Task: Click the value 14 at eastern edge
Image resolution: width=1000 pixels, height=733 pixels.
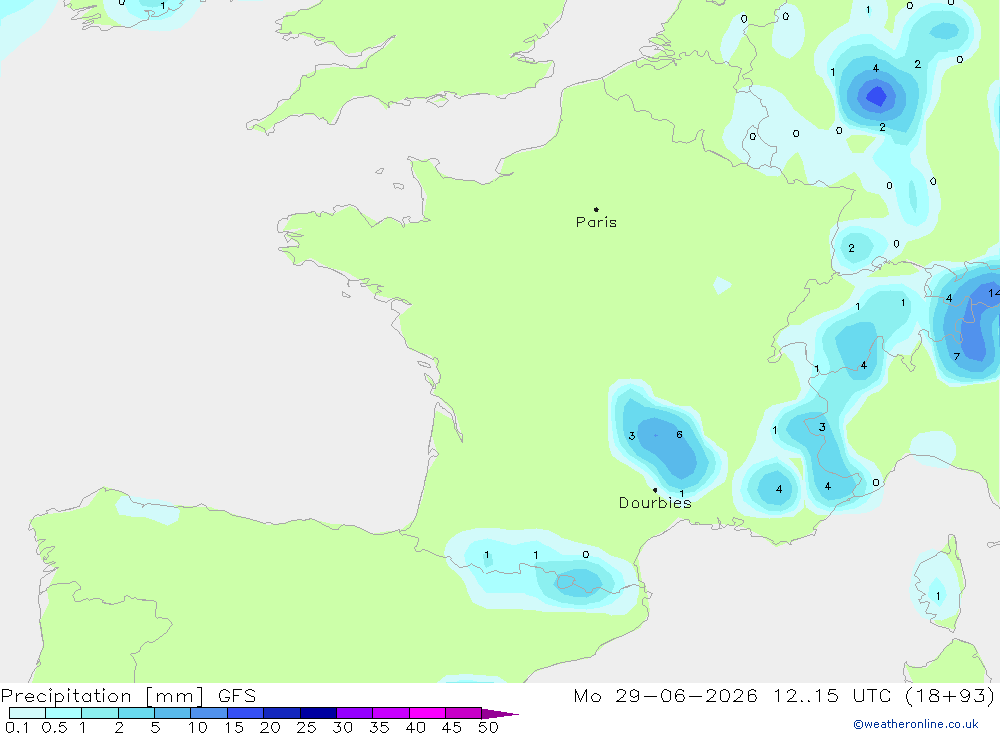Action: click(994, 293)
